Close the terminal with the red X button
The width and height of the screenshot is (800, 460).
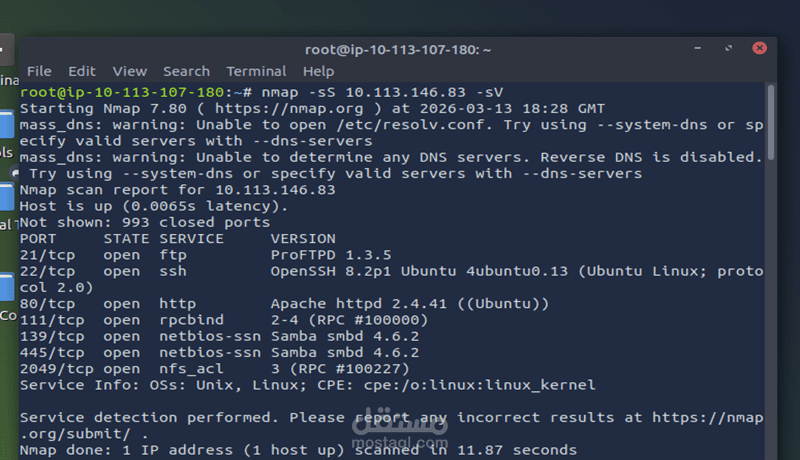click(759, 48)
